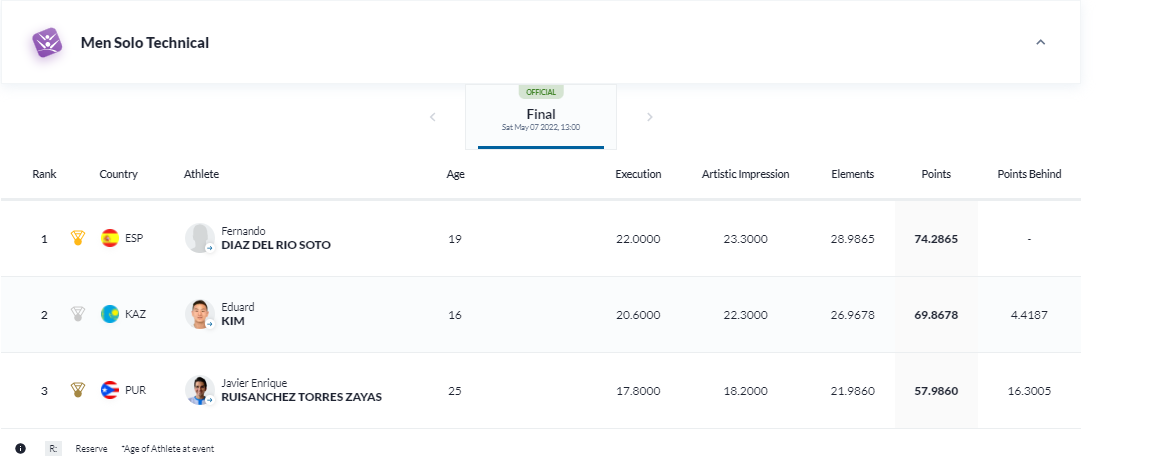This screenshot has width=1154, height=472.
Task: Click the info icon in footer
Action: pos(20,449)
